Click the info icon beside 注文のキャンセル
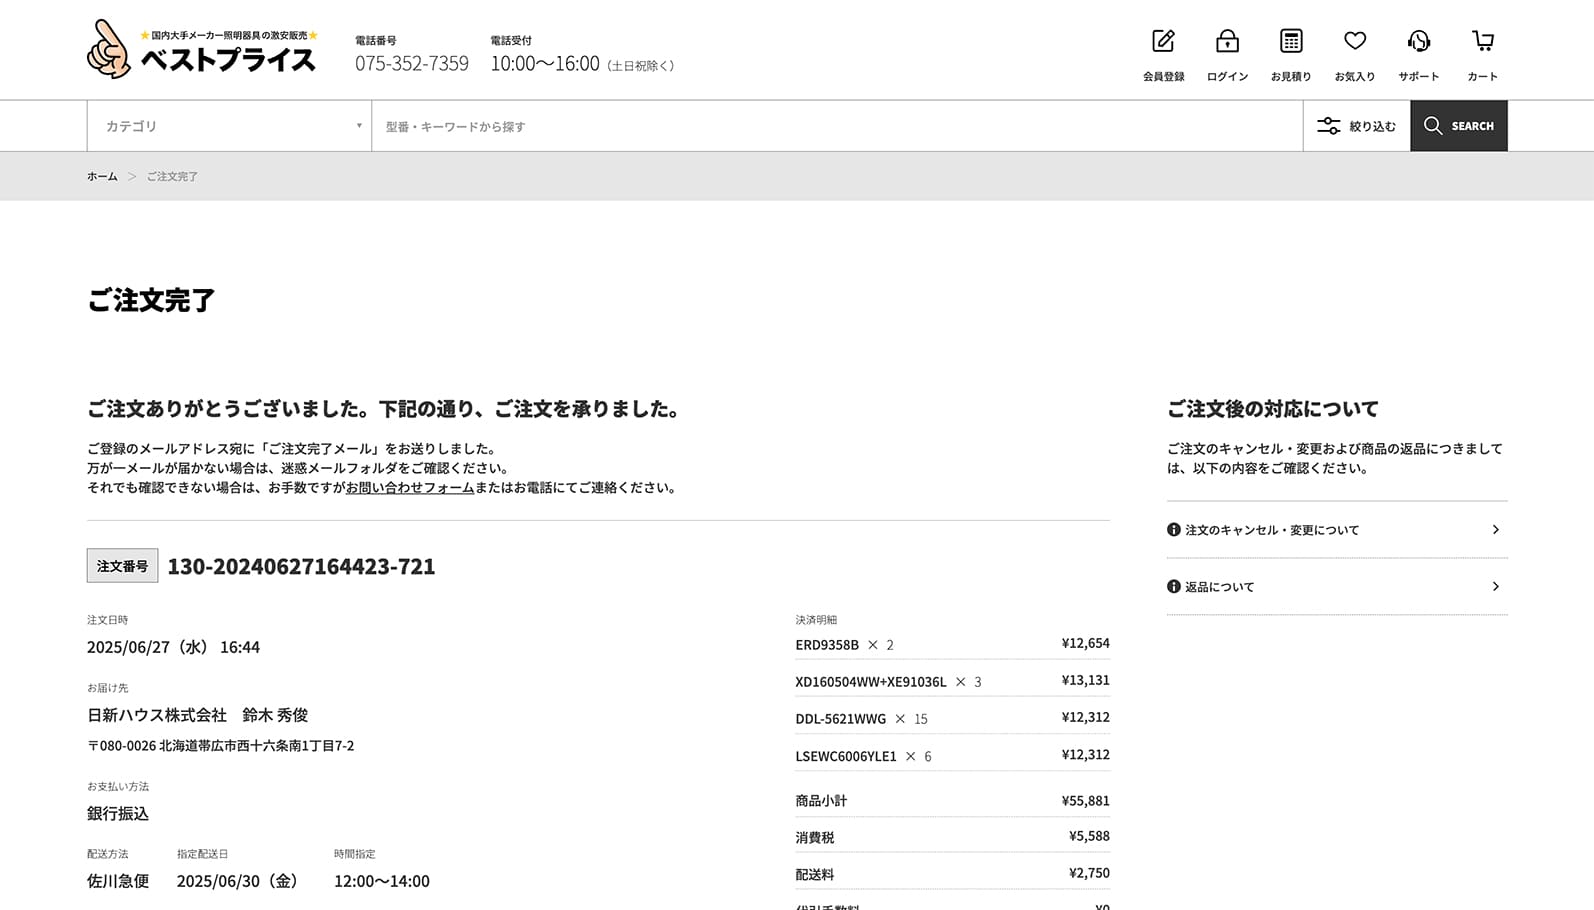The height and width of the screenshot is (910, 1594). 1174,530
